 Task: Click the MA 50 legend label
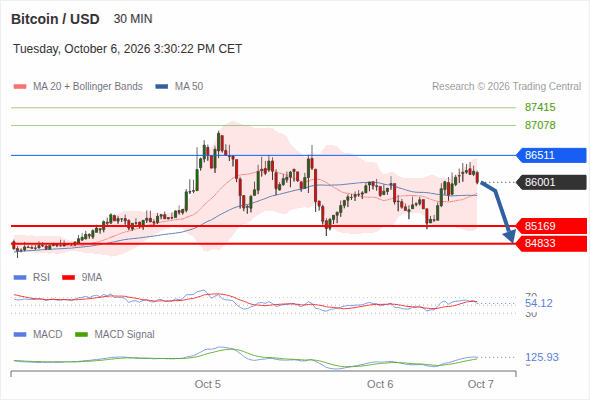pos(189,87)
